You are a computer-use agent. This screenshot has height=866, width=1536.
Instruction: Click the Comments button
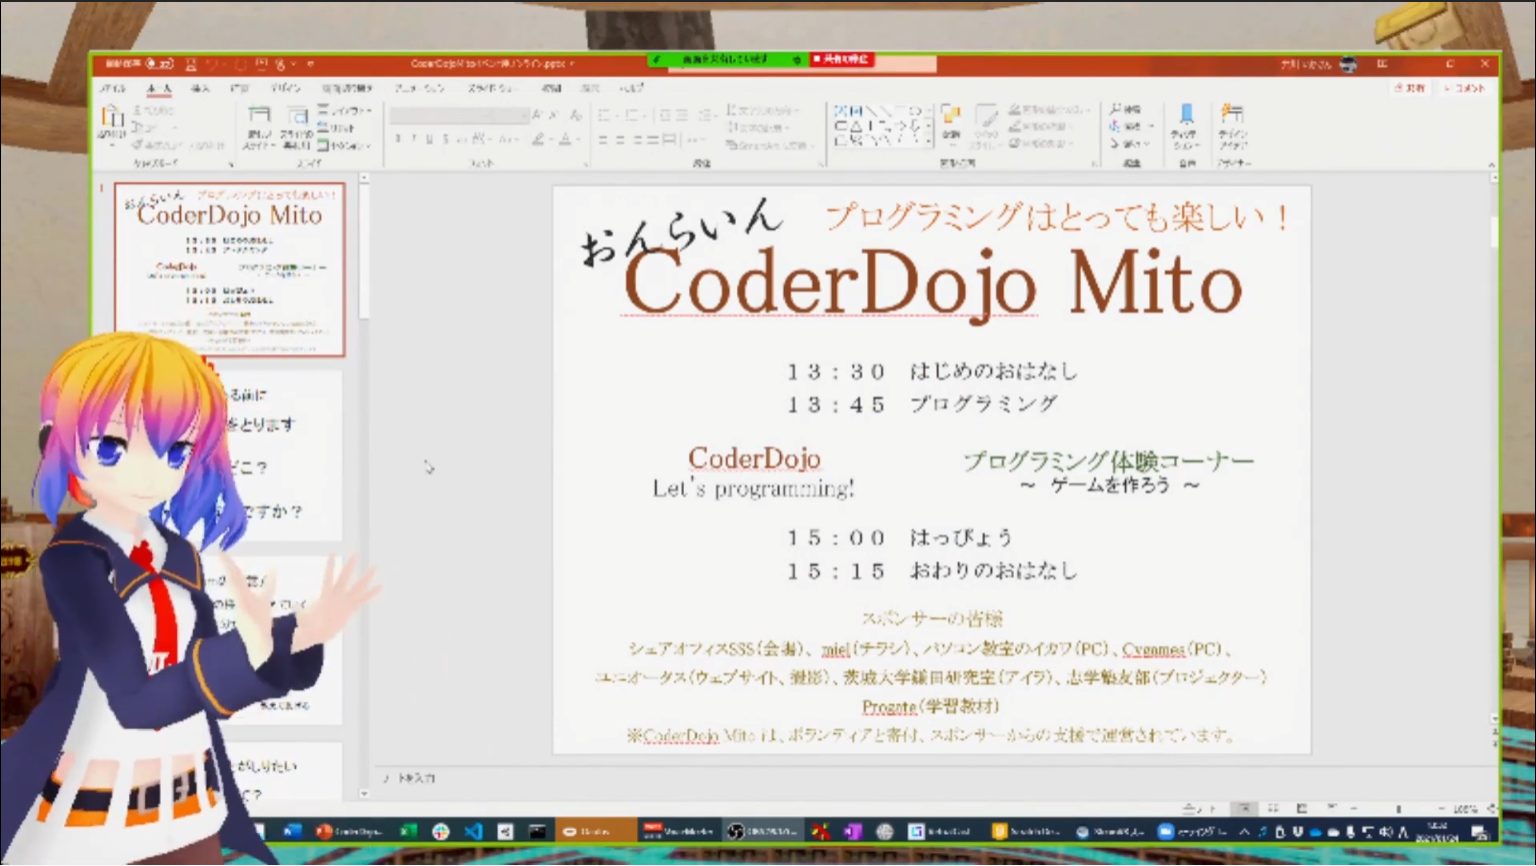pyautogui.click(x=1464, y=89)
